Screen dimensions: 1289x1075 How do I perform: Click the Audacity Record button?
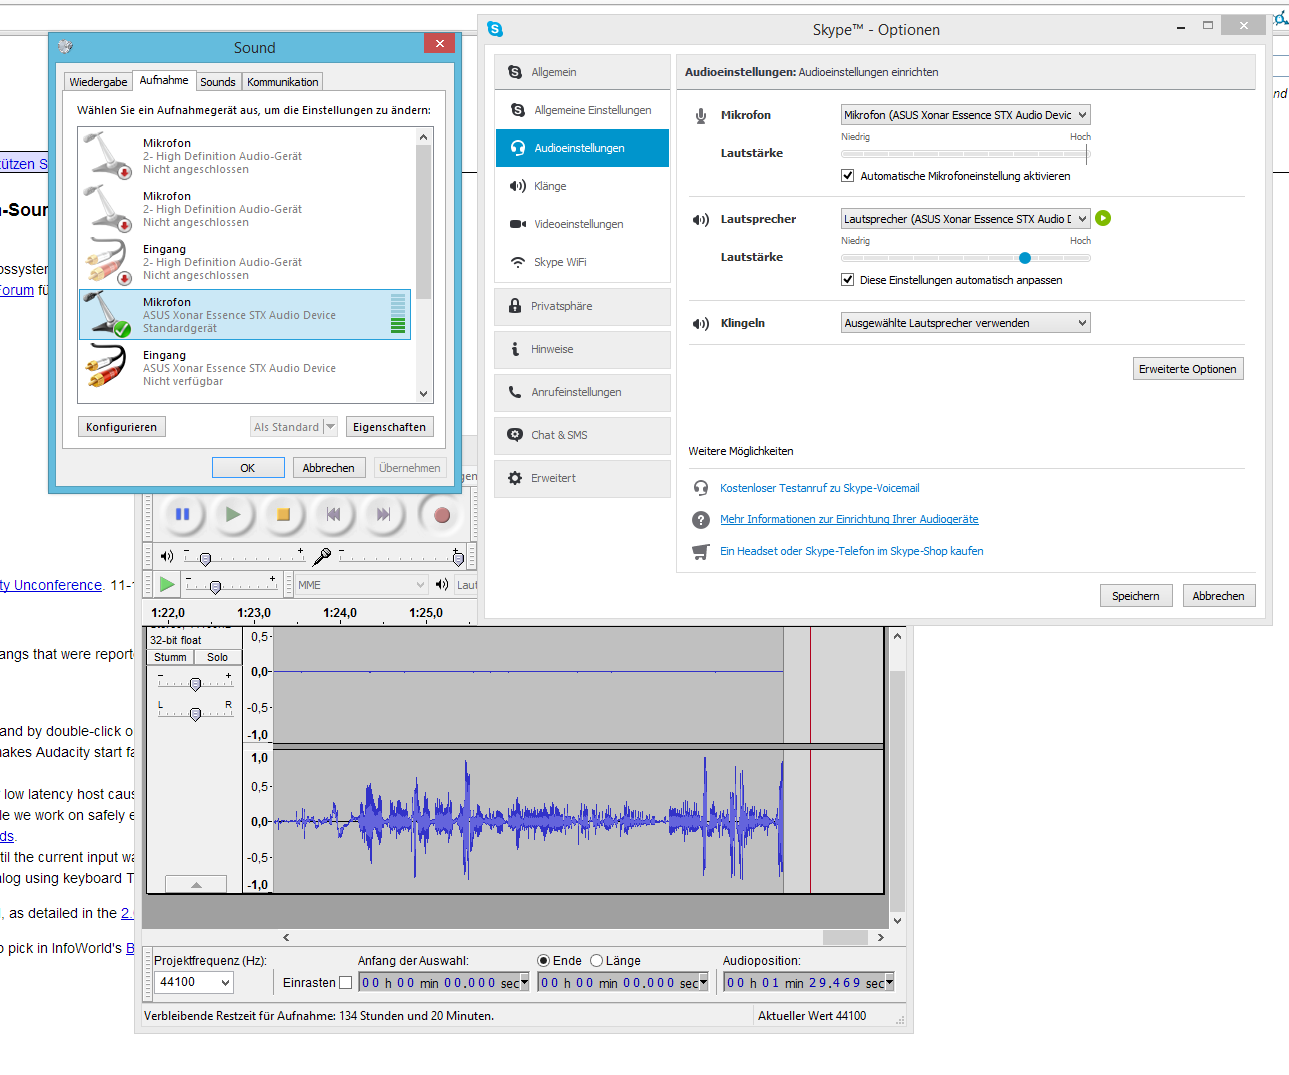pyautogui.click(x=441, y=514)
